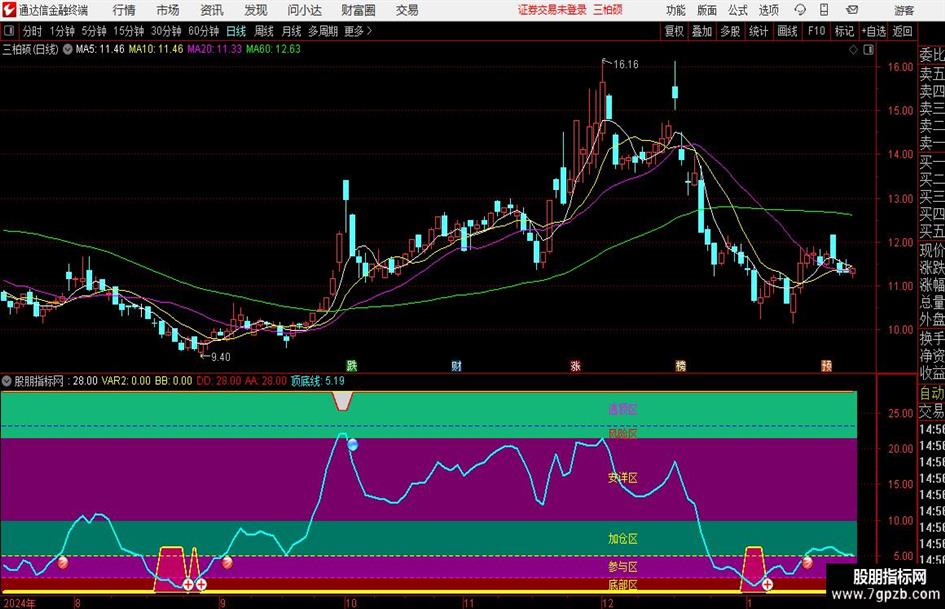This screenshot has height=609, width=945.
Task: Open the 多周期 multi-period view
Action: pos(323,31)
